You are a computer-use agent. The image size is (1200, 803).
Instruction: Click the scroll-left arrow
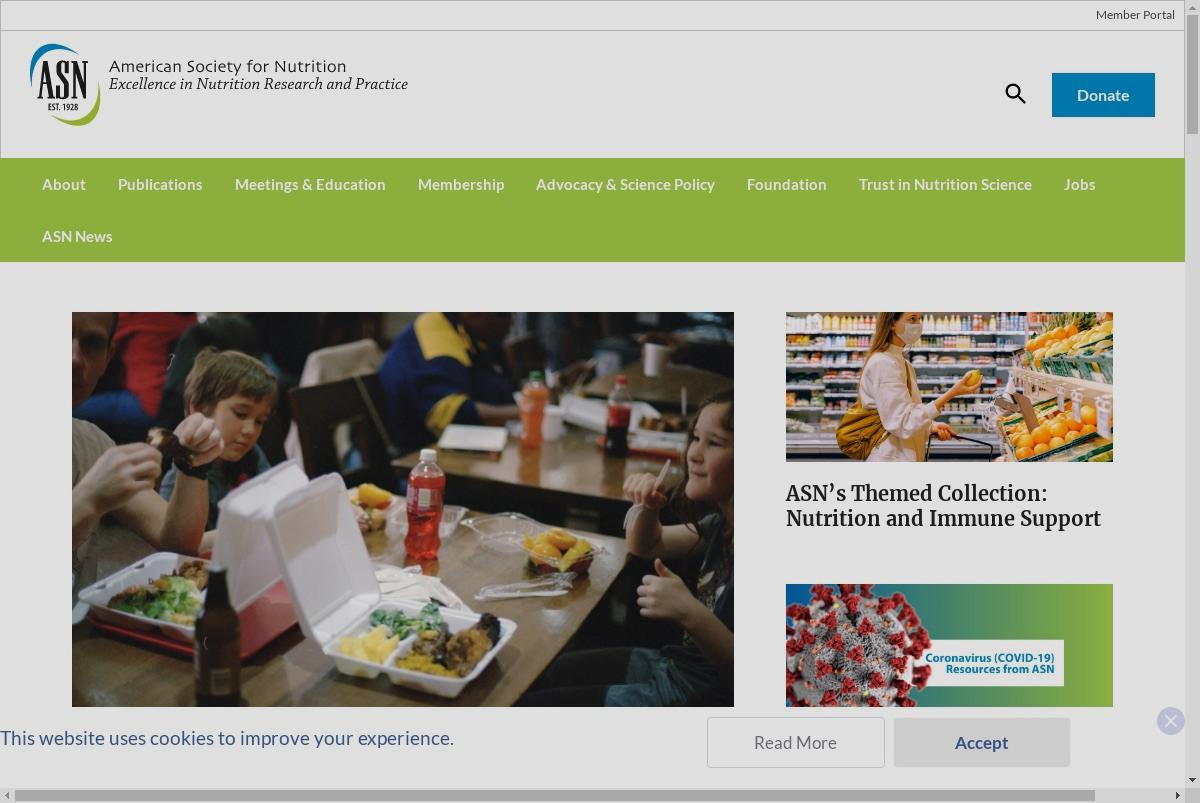coord(7,795)
